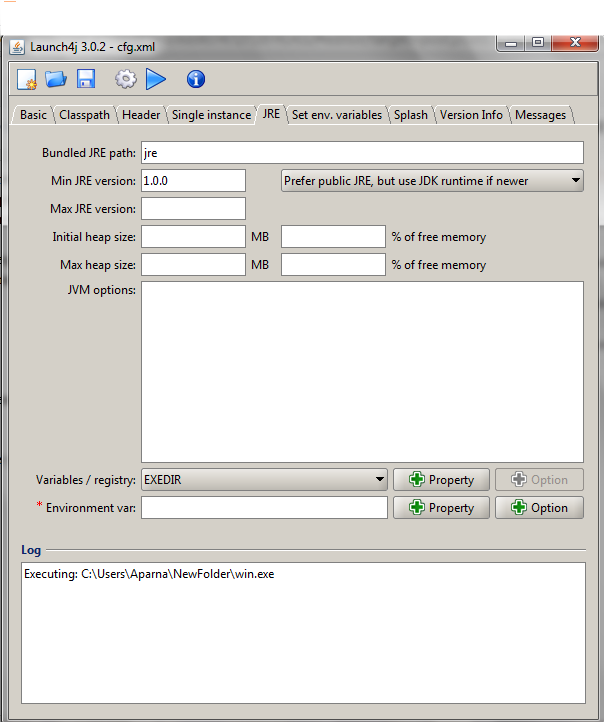Add Property for Environment var
The height and width of the screenshot is (722, 604).
point(441,507)
